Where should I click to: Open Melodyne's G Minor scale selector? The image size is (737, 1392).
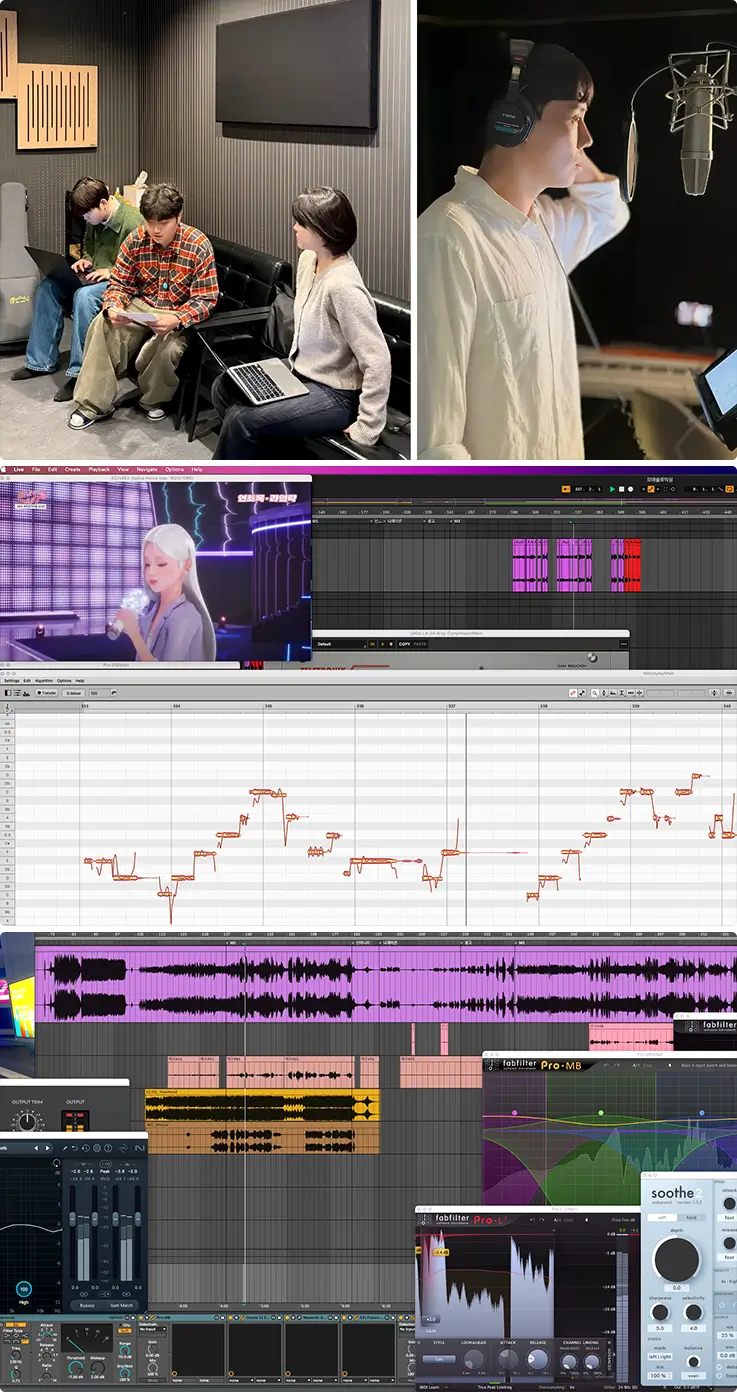74,693
